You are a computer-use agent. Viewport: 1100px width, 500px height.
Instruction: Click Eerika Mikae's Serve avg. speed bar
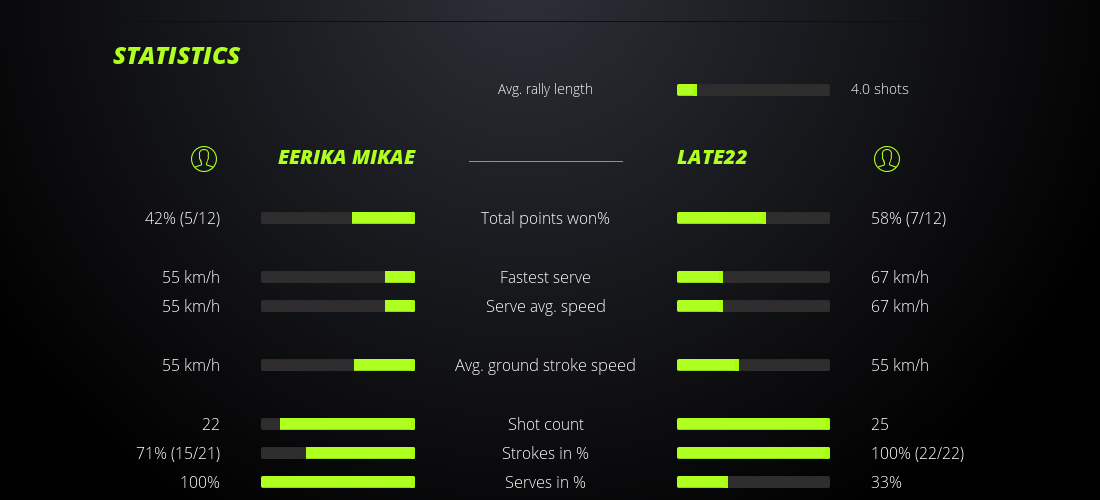pos(338,306)
